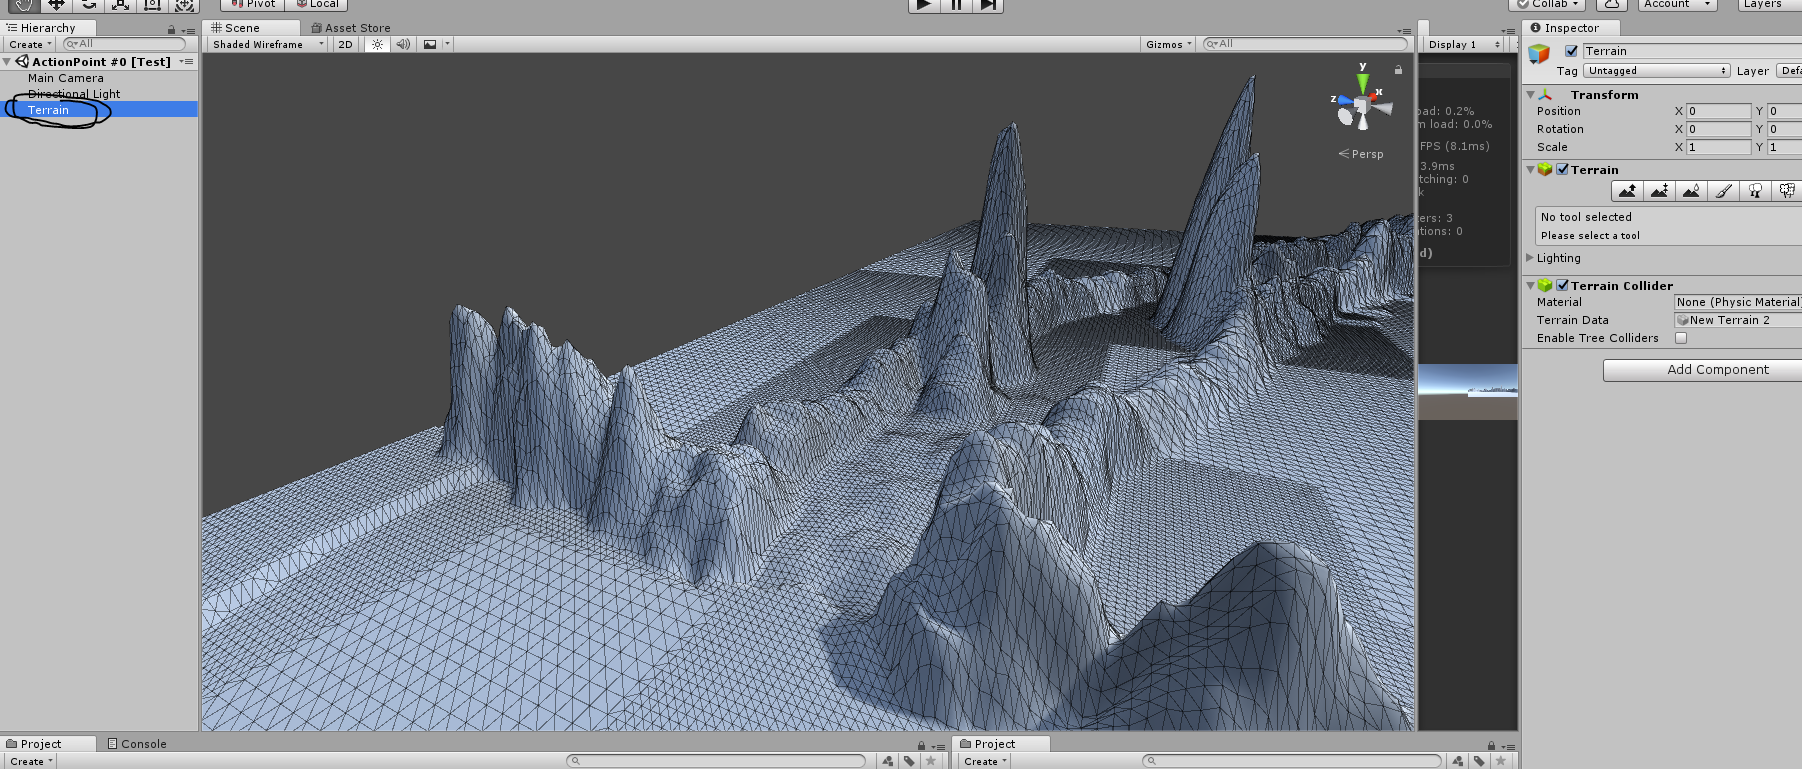Collapse the ActionPoint #0 scene tree
The width and height of the screenshot is (1802, 769).
coord(7,62)
